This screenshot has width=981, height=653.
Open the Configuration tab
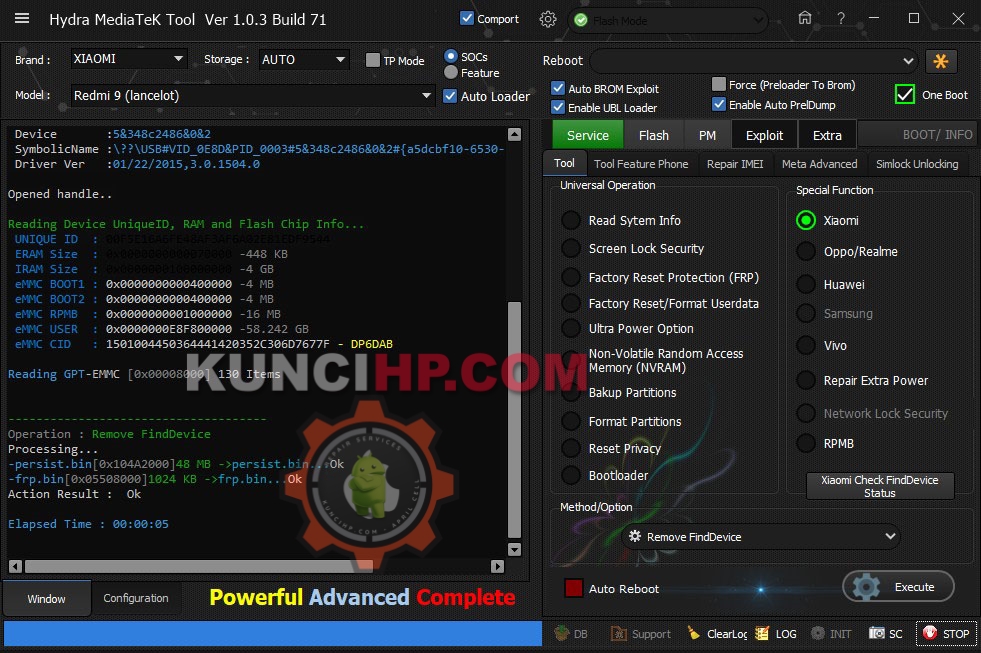click(136, 598)
